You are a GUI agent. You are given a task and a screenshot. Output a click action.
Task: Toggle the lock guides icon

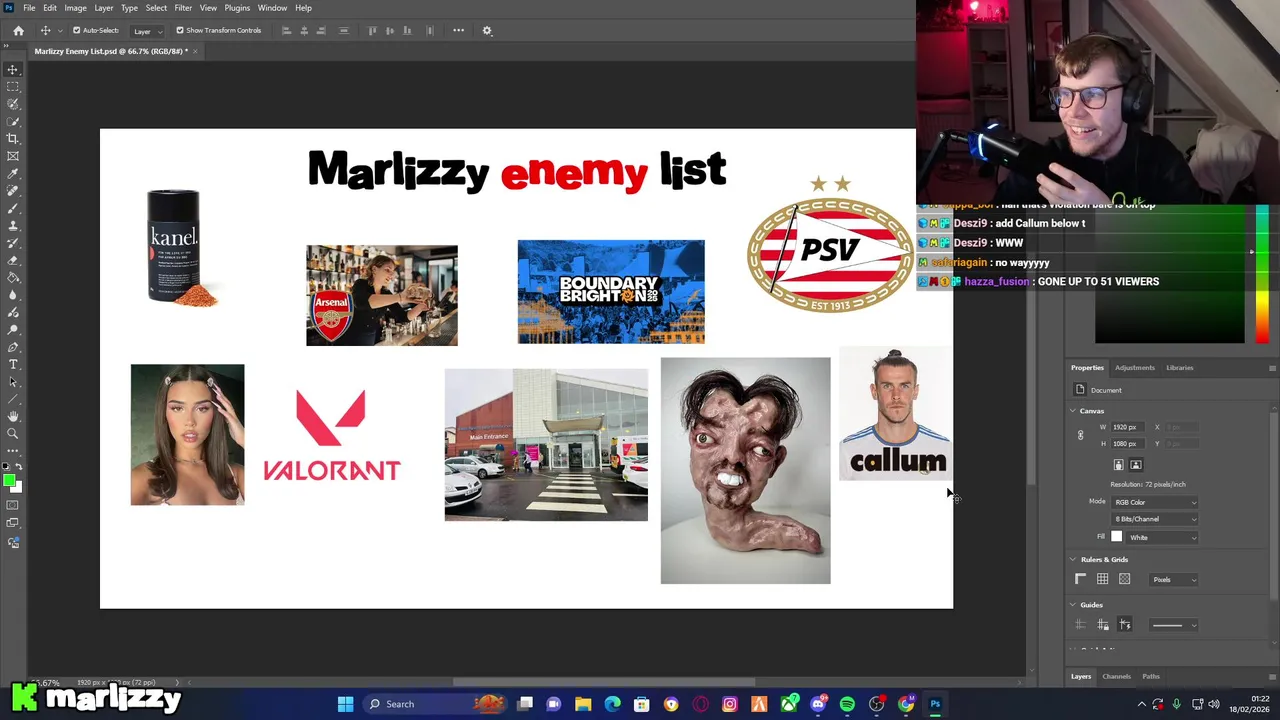pos(1102,625)
